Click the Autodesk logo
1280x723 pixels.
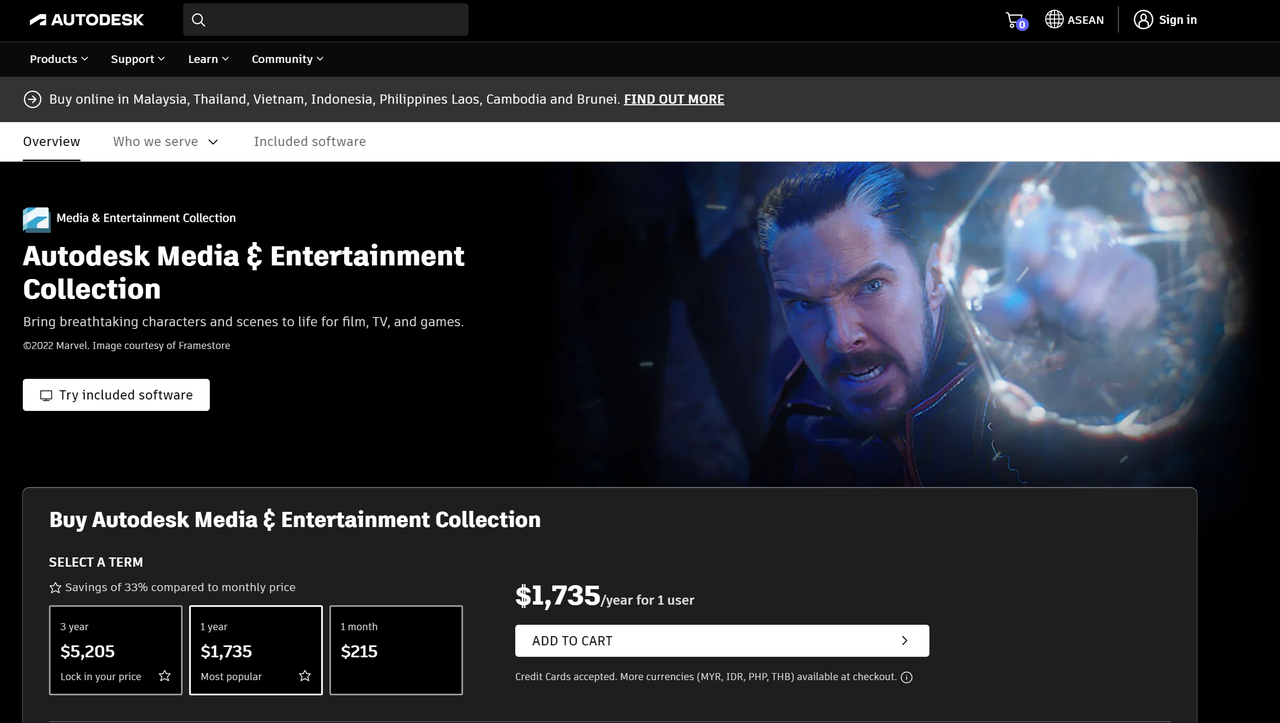point(87,20)
